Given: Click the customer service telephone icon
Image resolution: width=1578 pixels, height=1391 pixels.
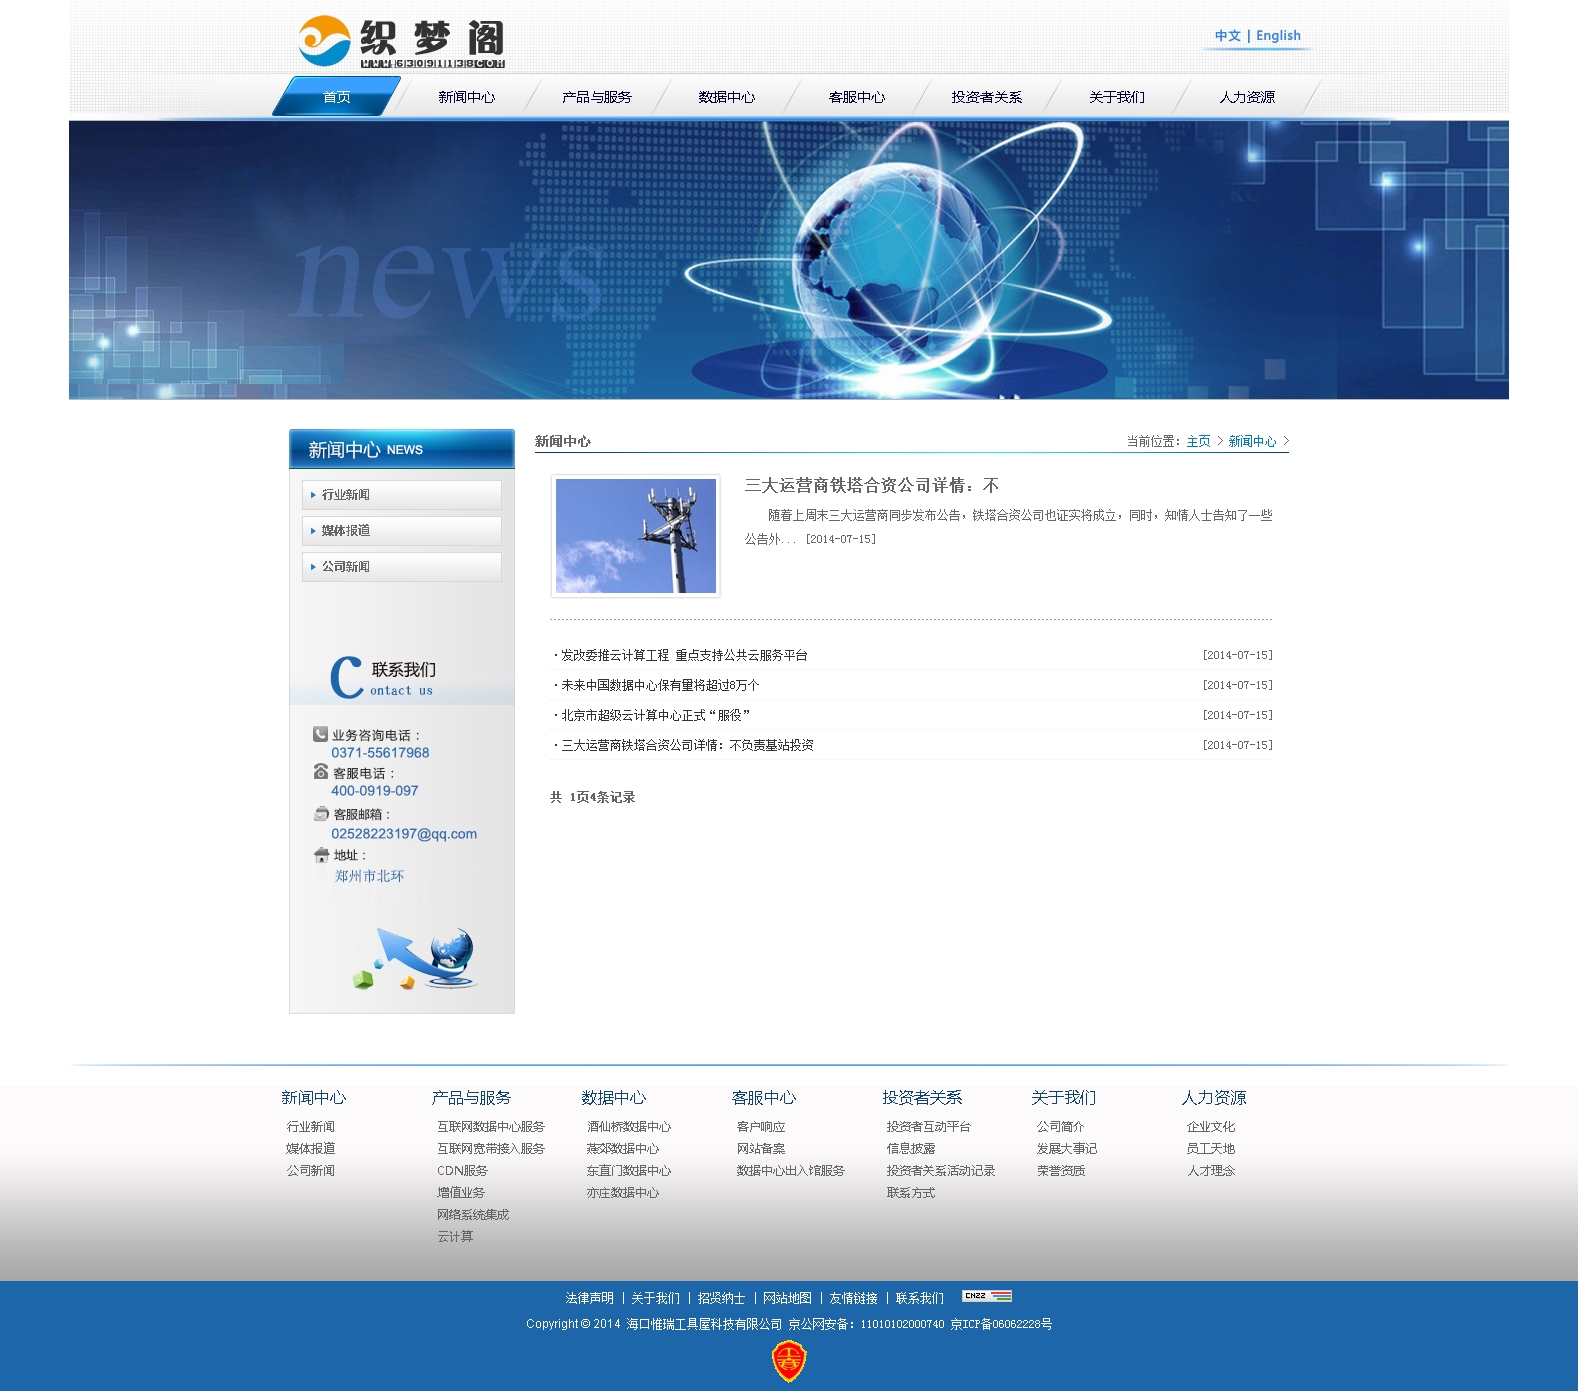Looking at the screenshot, I should (x=321, y=772).
